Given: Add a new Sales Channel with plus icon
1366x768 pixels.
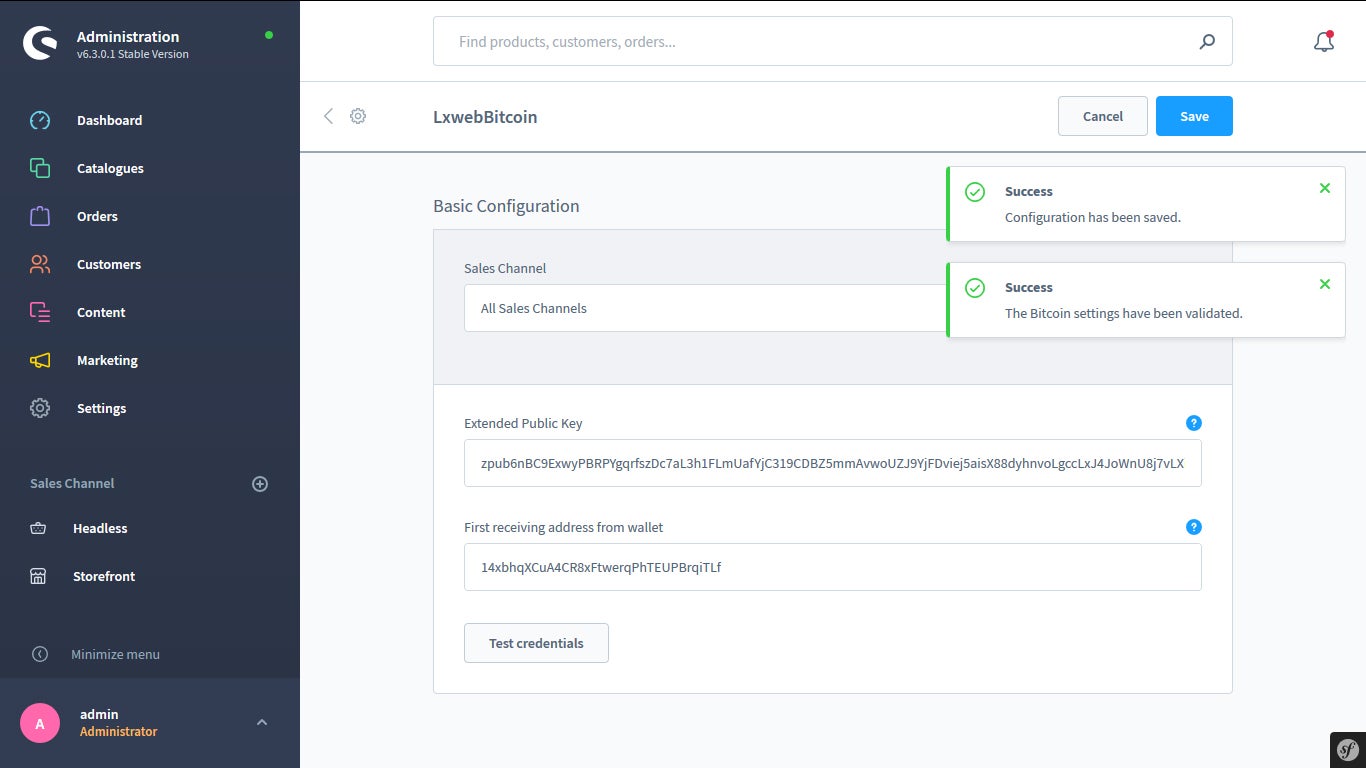Looking at the screenshot, I should pos(260,484).
